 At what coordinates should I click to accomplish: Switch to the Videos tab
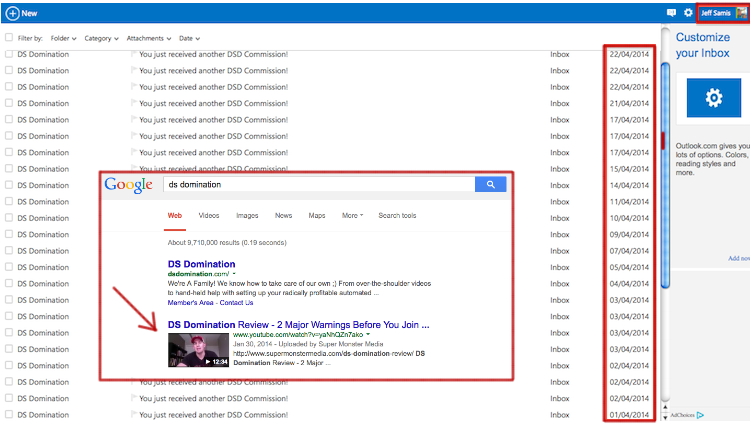(209, 216)
